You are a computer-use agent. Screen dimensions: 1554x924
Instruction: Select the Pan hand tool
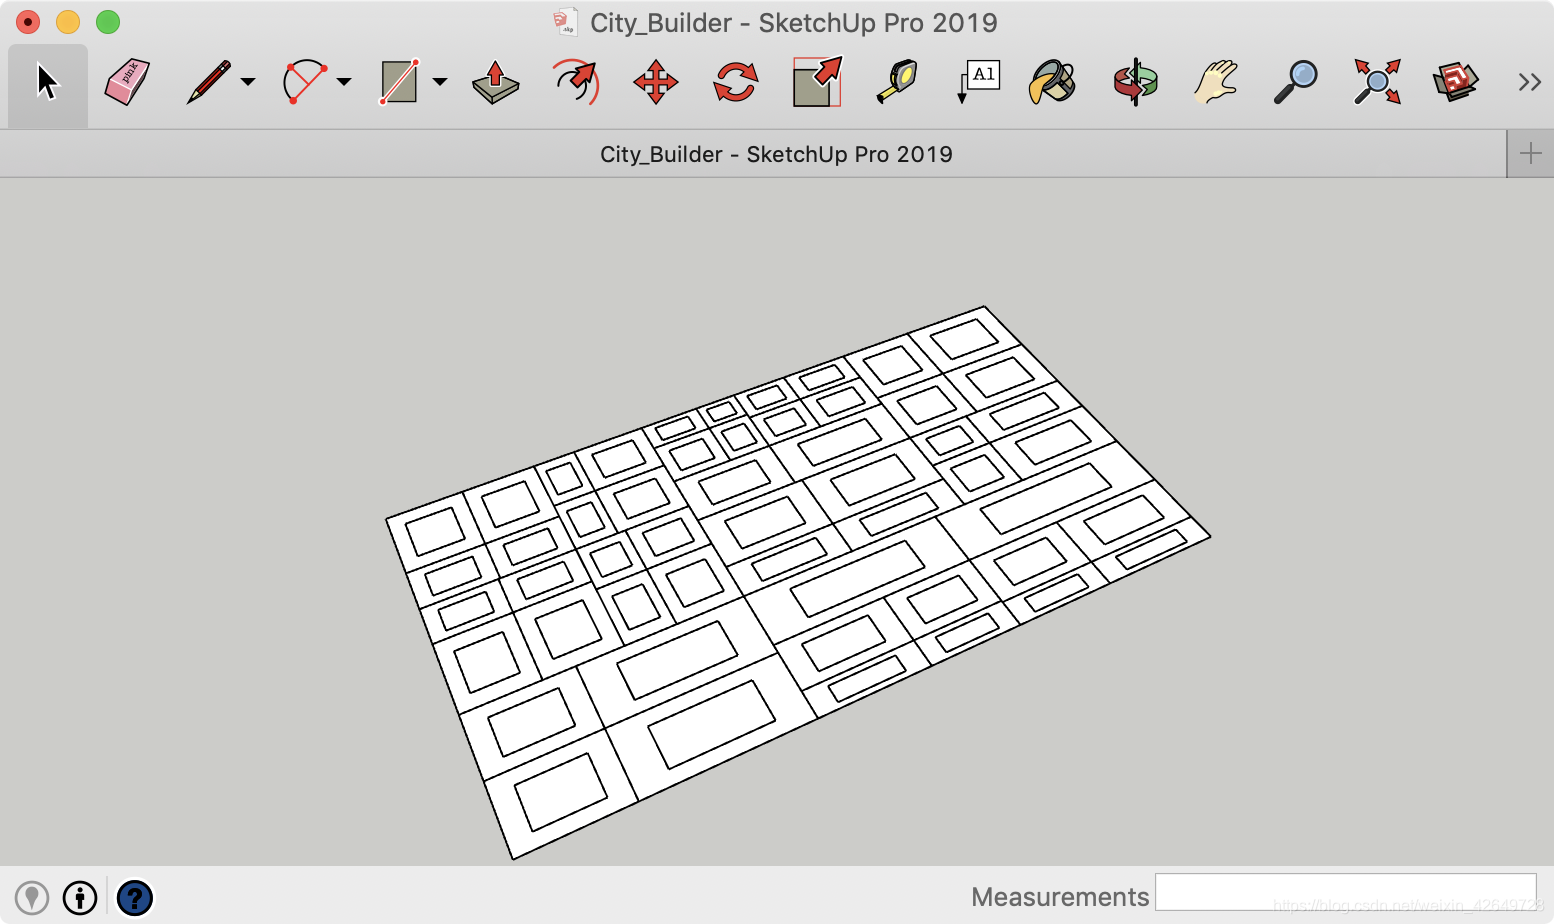tap(1216, 82)
